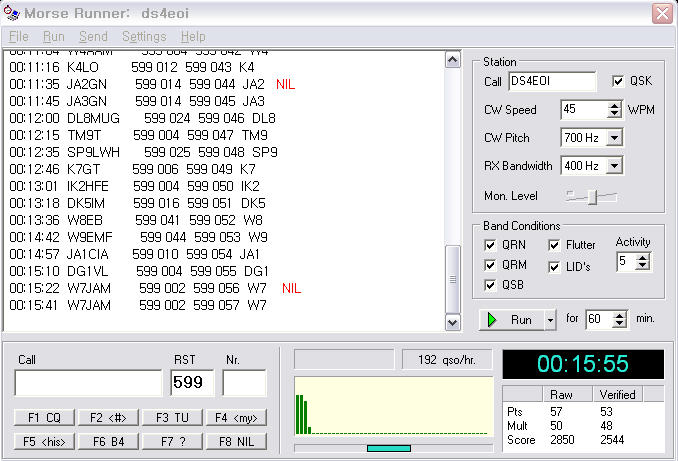678x461 pixels.
Task: Click the F5 <his> button
Action: pos(44,442)
